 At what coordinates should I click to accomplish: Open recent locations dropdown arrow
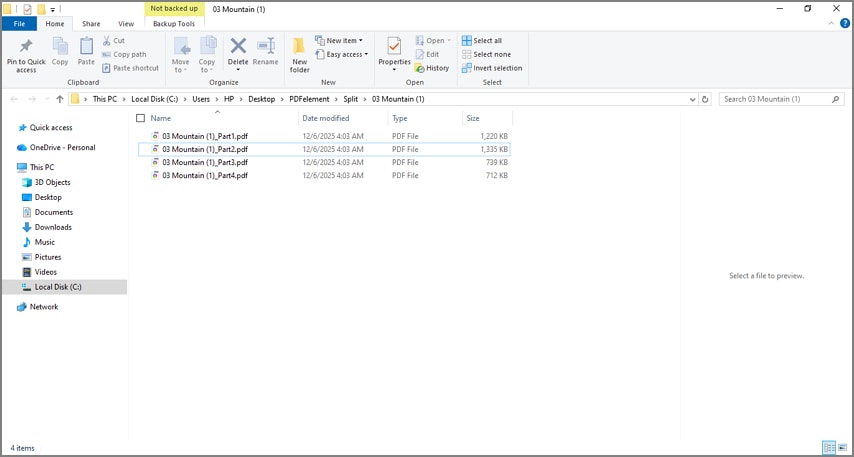pyautogui.click(x=47, y=100)
